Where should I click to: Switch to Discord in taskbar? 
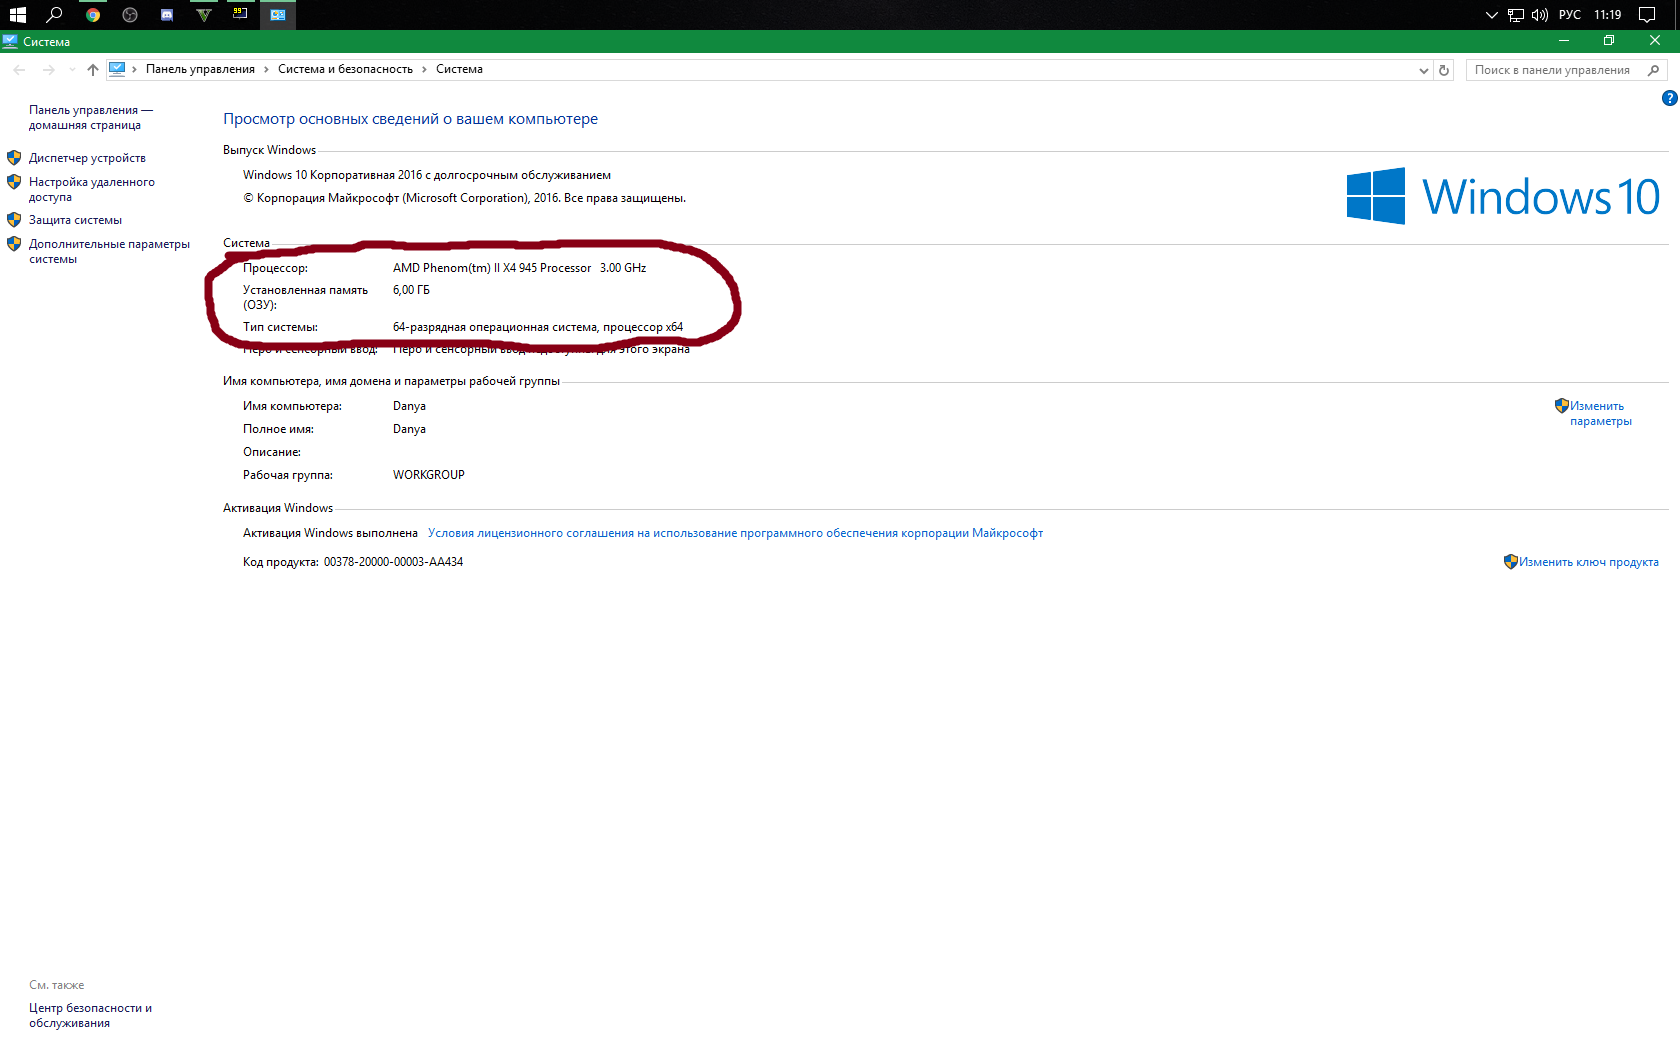pyautogui.click(x=167, y=14)
